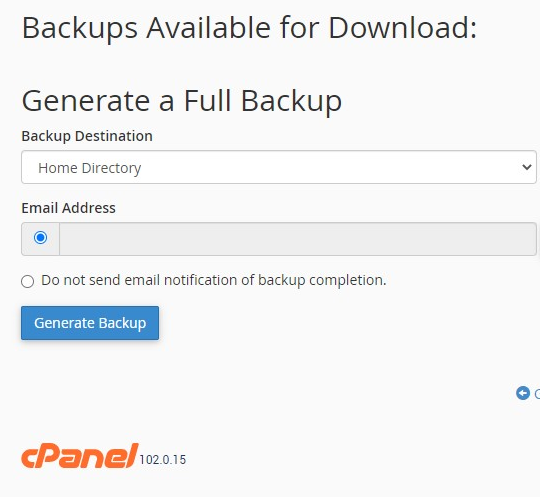The height and width of the screenshot is (497, 540).
Task: Follow the link beside the back arrow
Action: coord(537,394)
